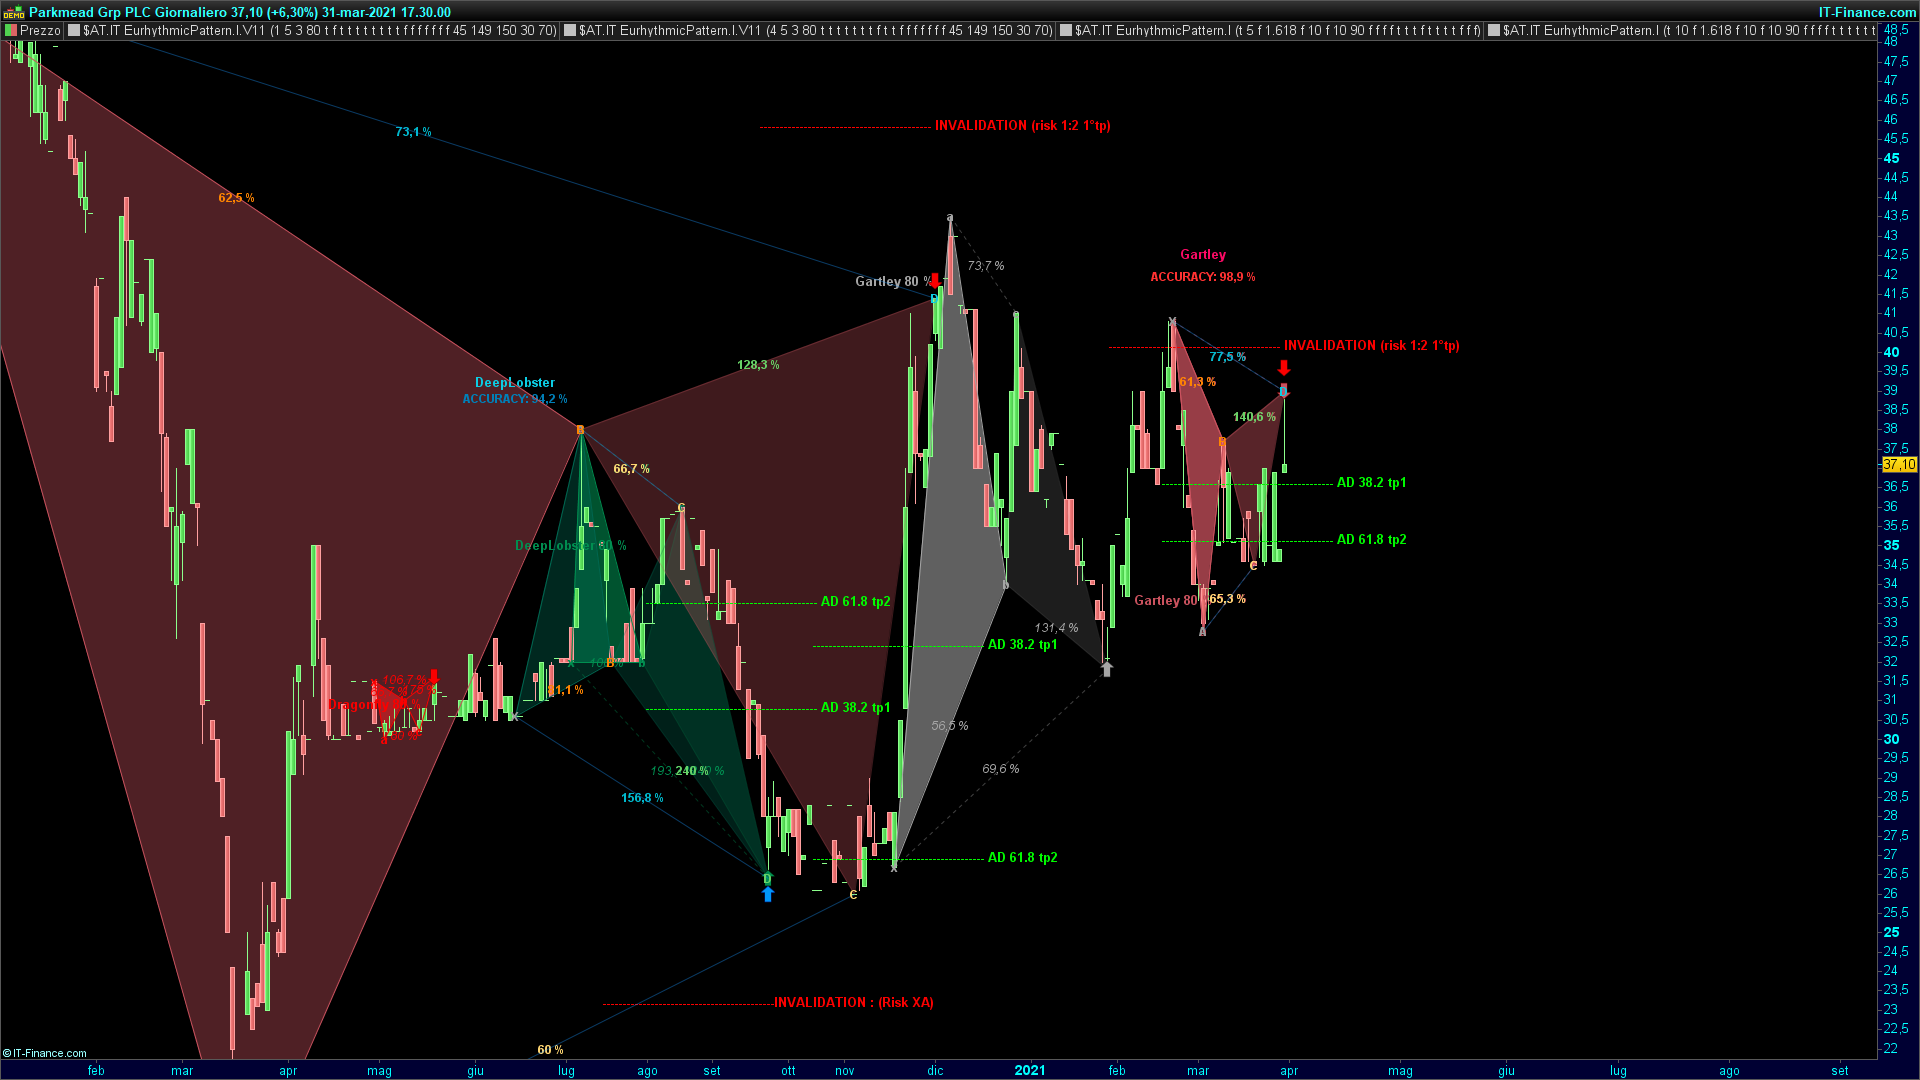Click the DEMO candlestick logo icon

[x=13, y=12]
